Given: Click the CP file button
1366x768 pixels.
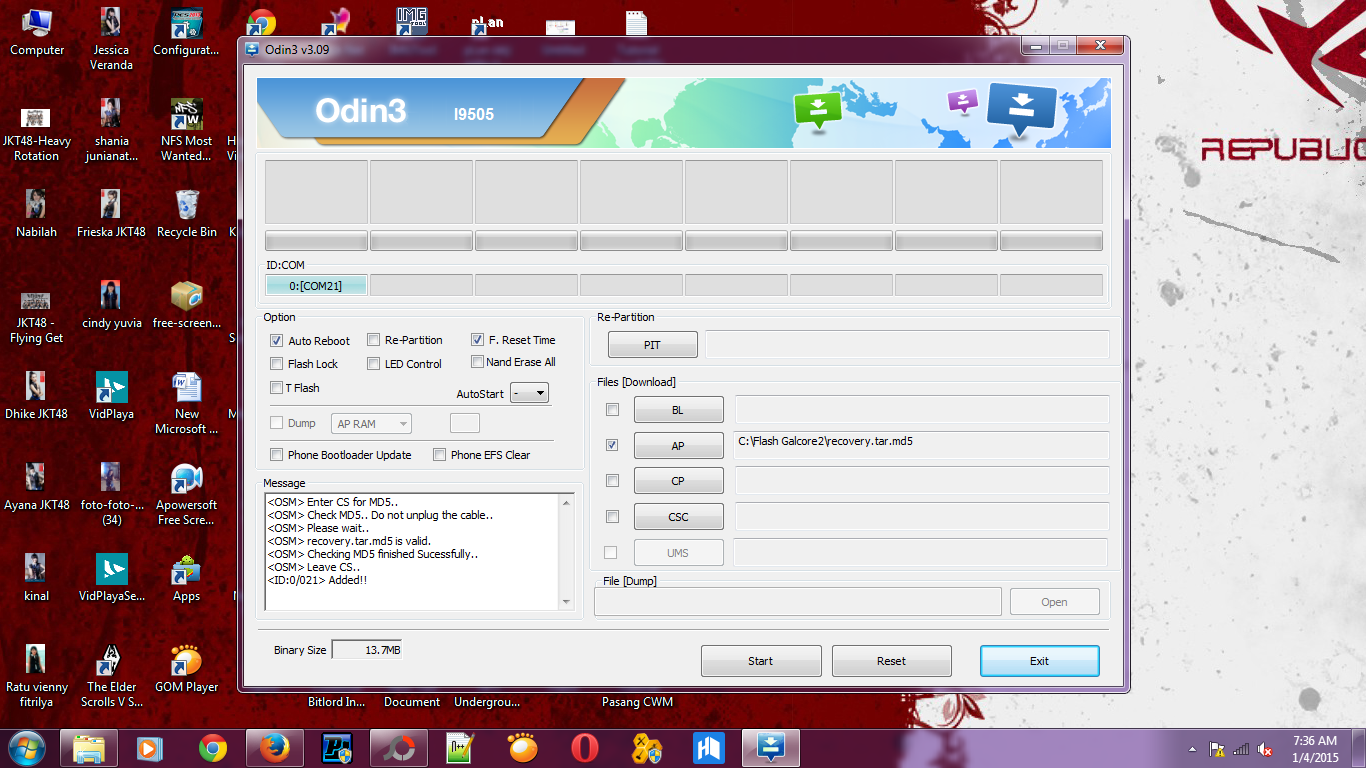Looking at the screenshot, I should click(x=678, y=481).
